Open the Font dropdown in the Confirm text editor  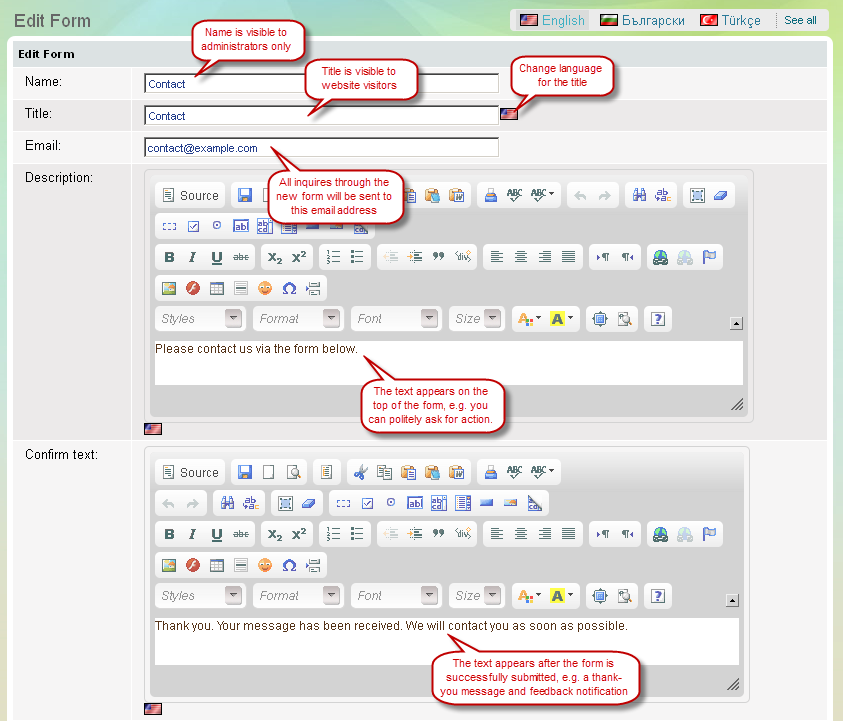coord(396,596)
